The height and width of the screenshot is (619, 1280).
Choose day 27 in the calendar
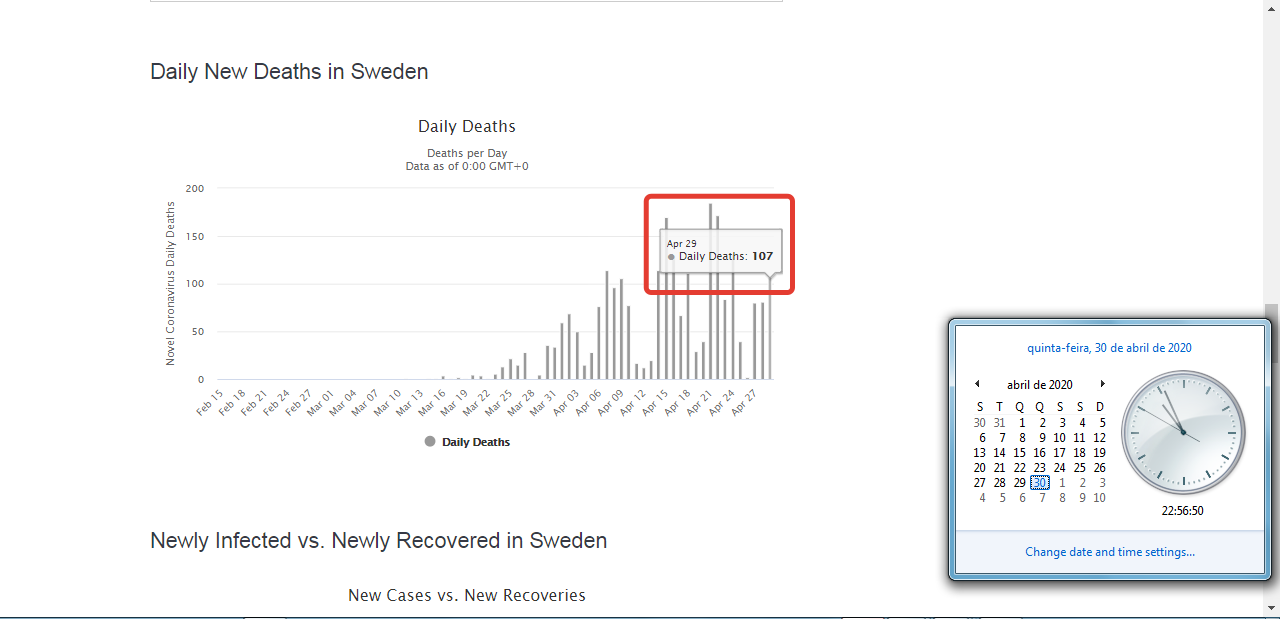(979, 483)
